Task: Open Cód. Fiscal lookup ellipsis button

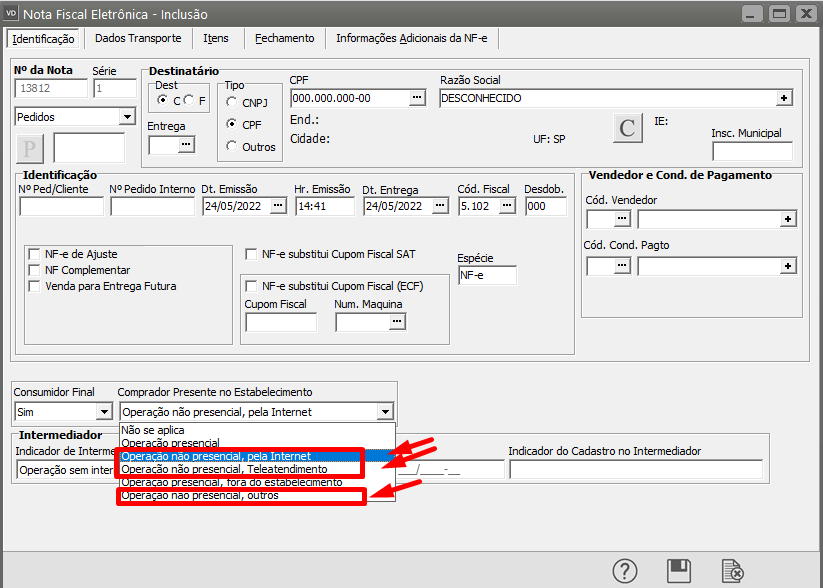Action: pos(507,206)
